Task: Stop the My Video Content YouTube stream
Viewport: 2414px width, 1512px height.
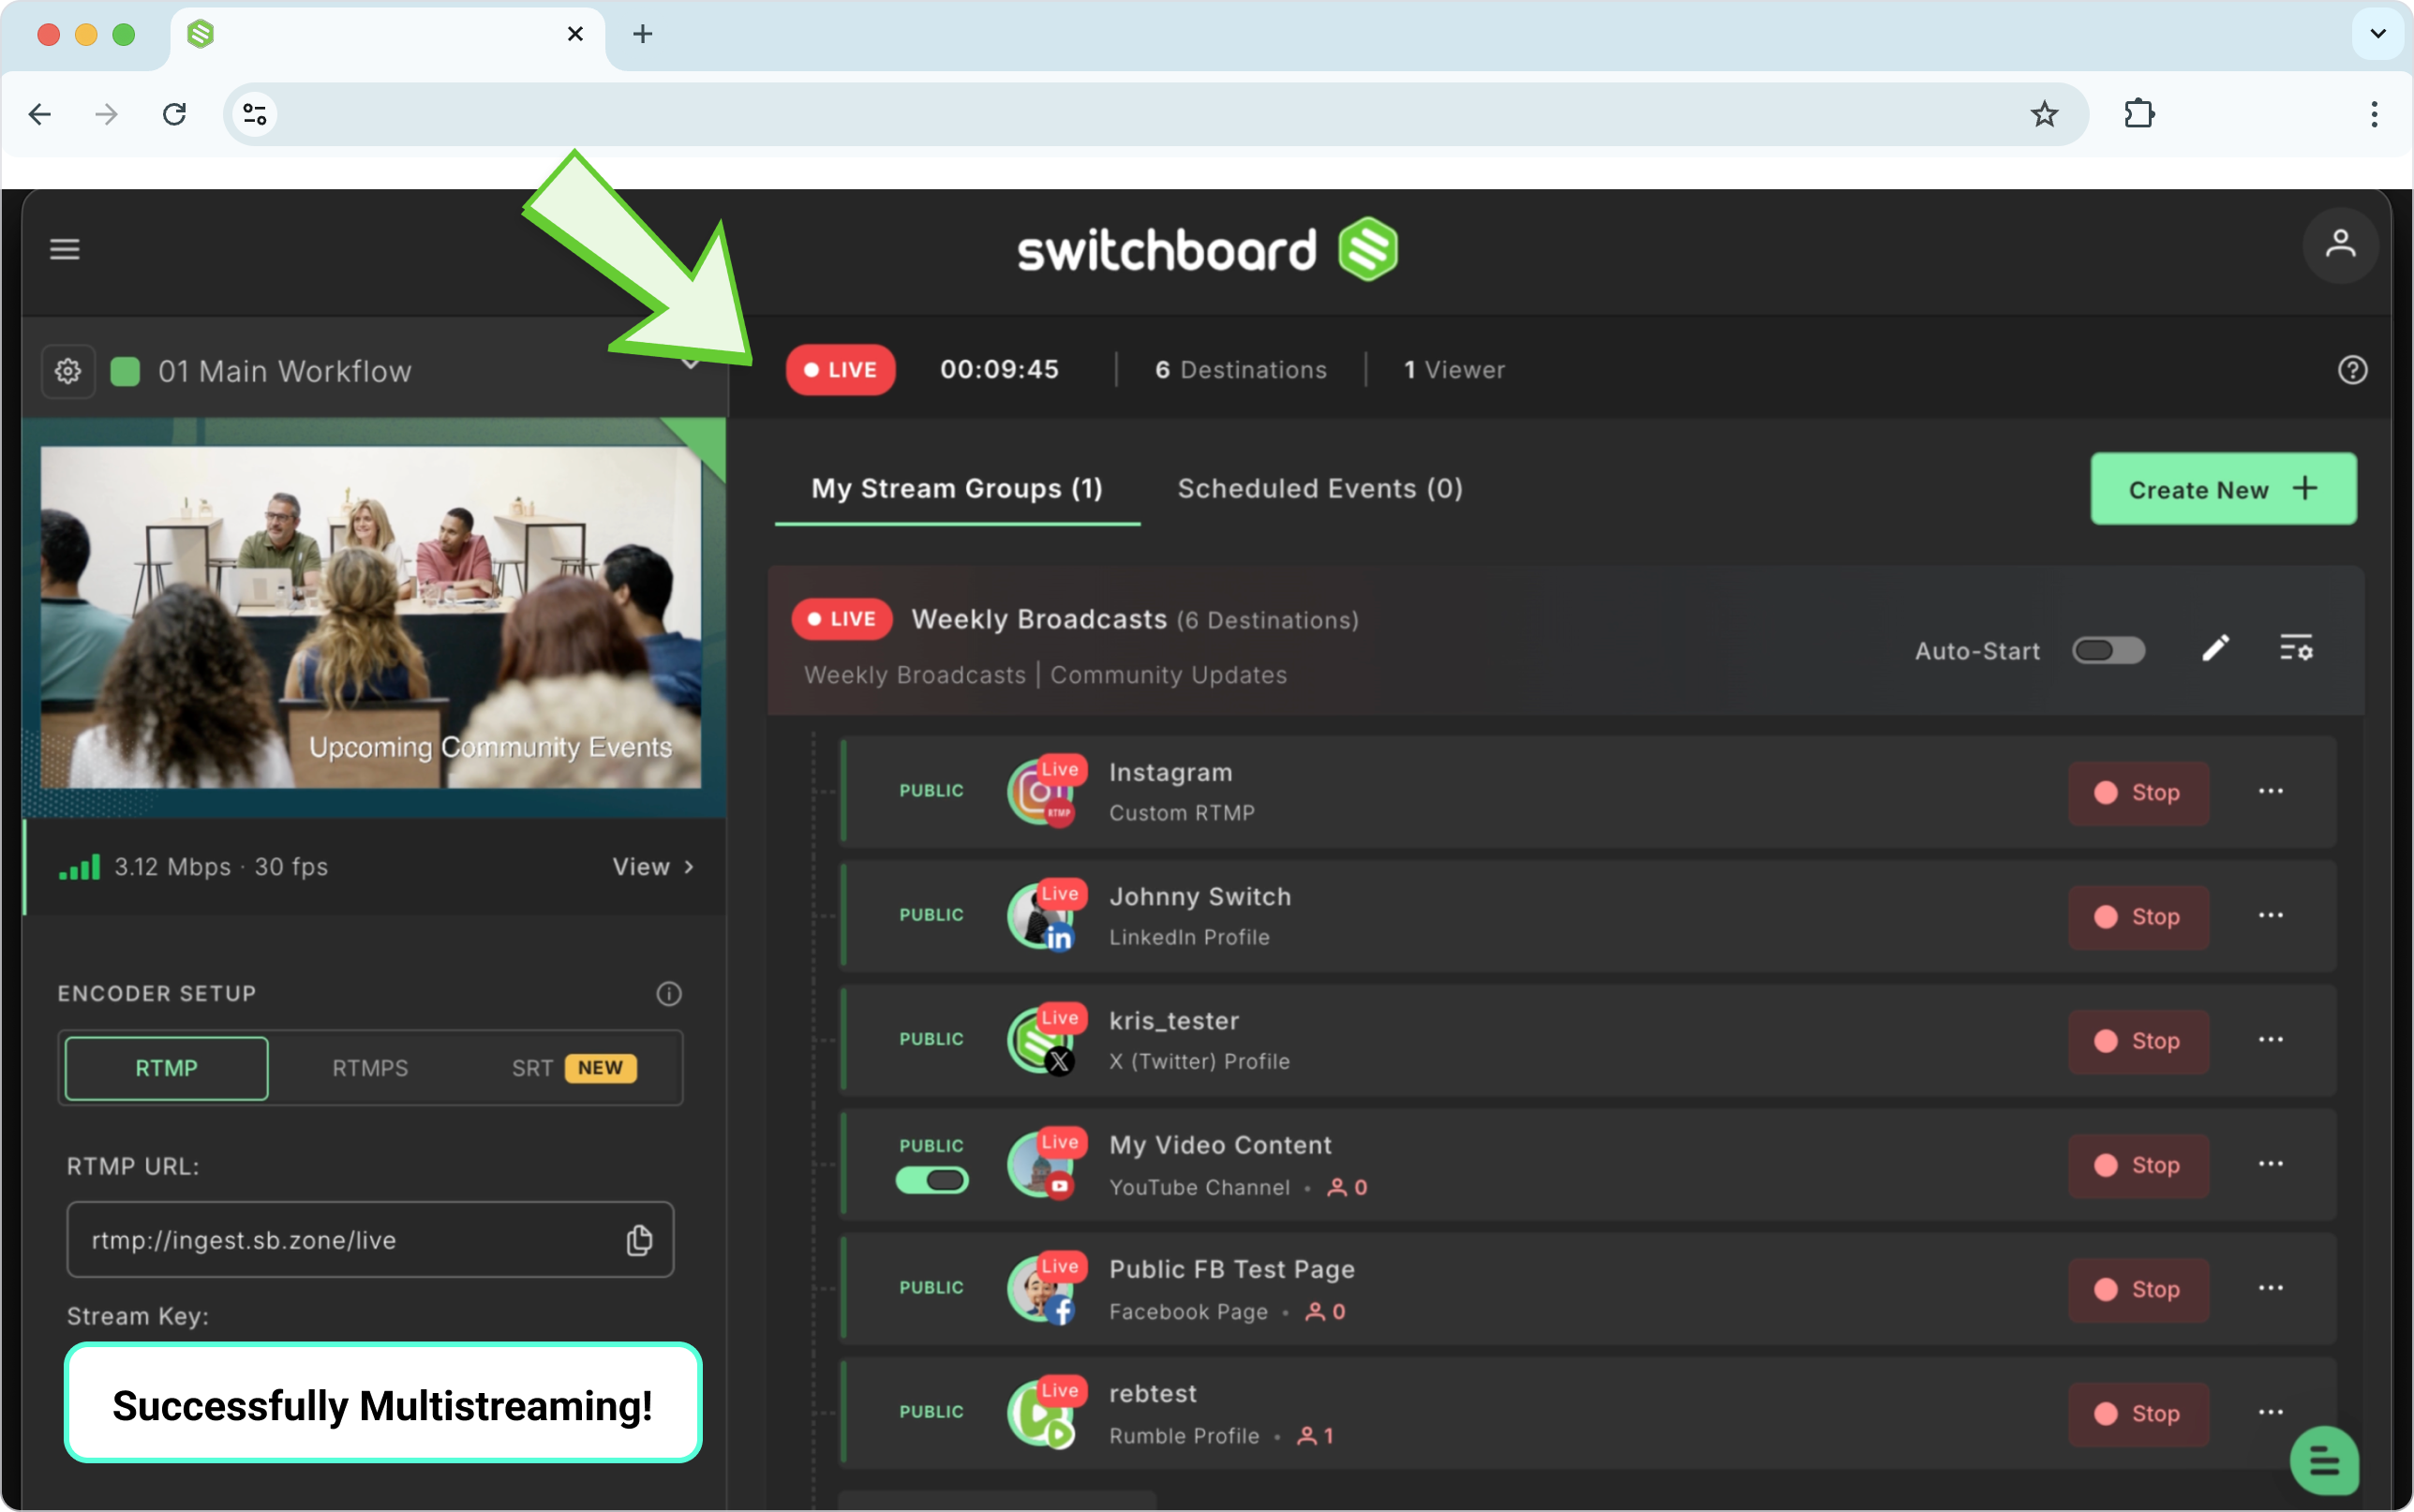Action: pyautogui.click(x=2138, y=1166)
